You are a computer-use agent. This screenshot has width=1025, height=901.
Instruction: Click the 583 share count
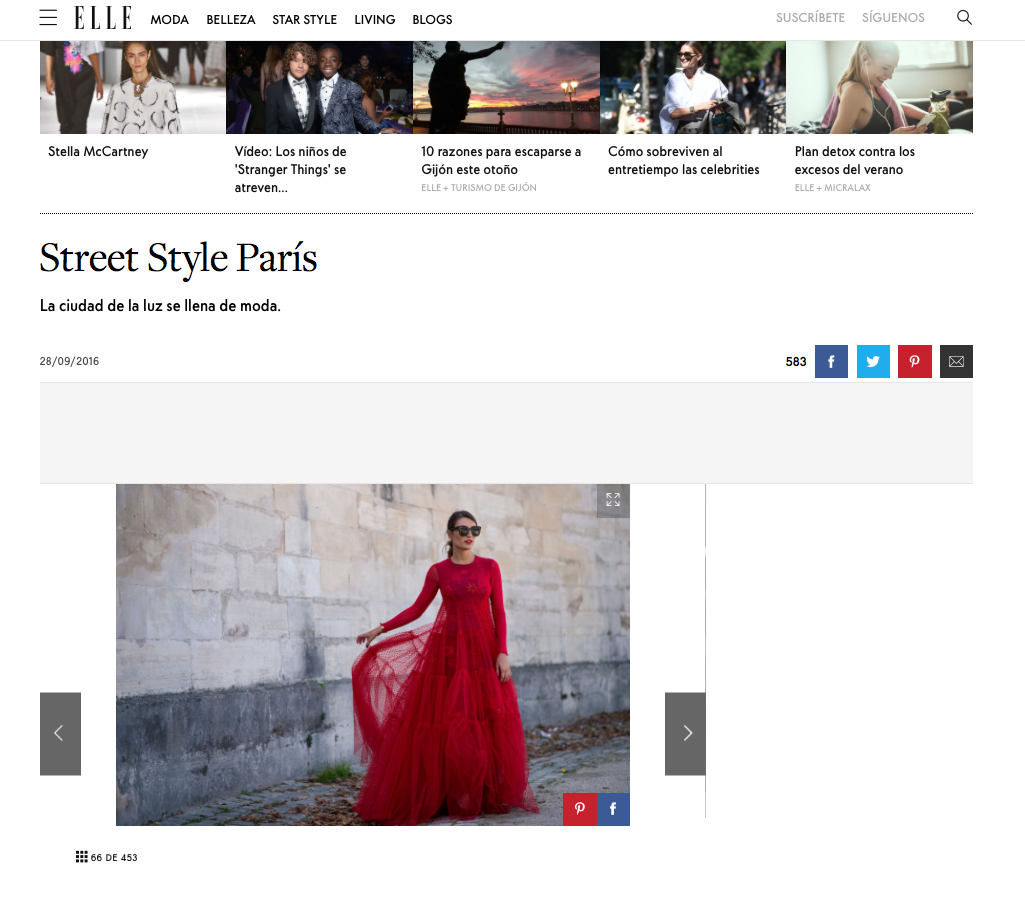pos(796,362)
